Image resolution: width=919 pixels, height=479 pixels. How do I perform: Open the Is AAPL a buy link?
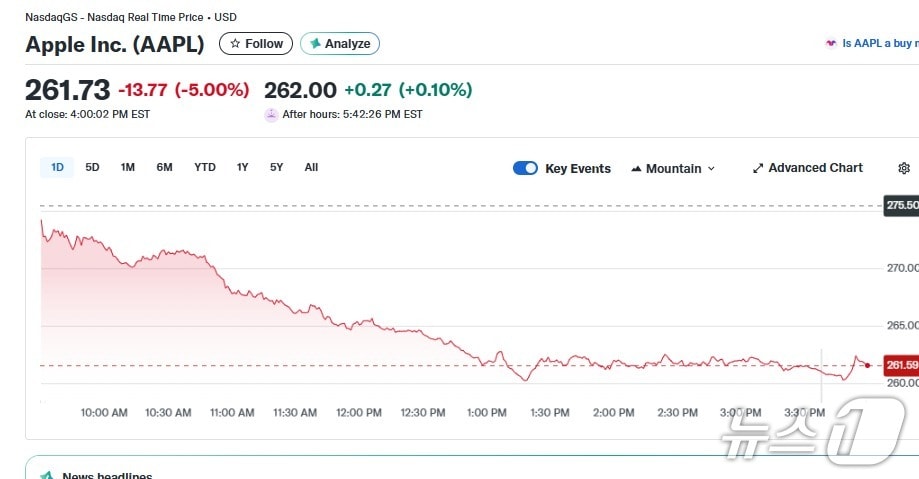click(x=879, y=44)
